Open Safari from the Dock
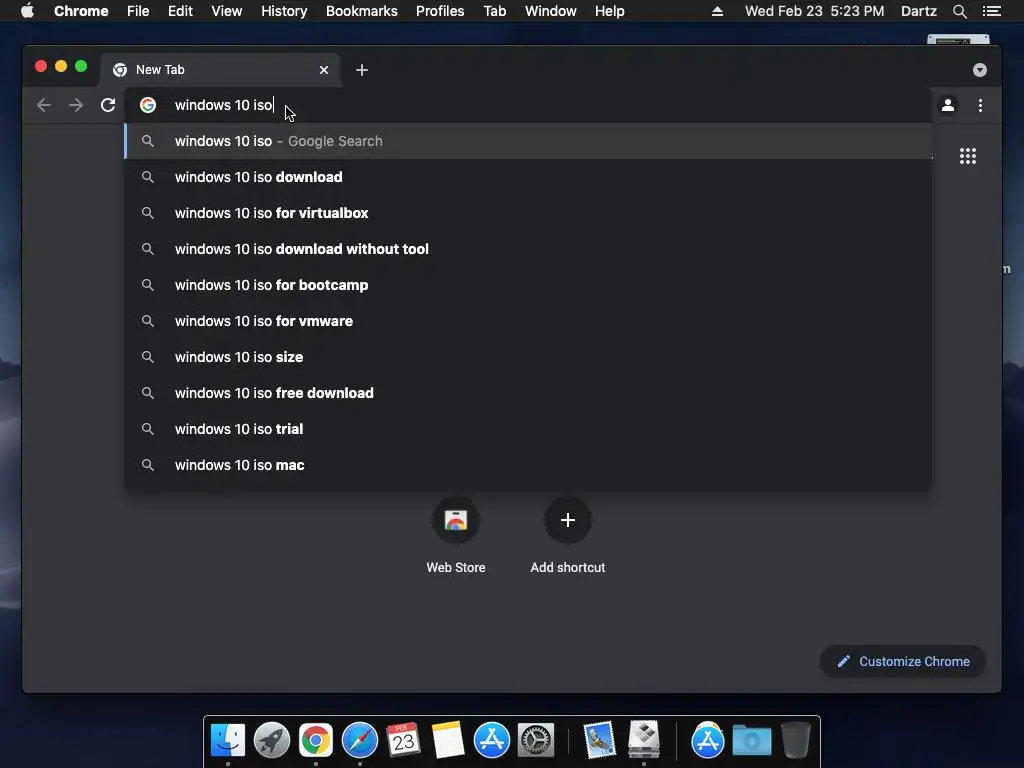The height and width of the screenshot is (768, 1024). pyautogui.click(x=360, y=741)
